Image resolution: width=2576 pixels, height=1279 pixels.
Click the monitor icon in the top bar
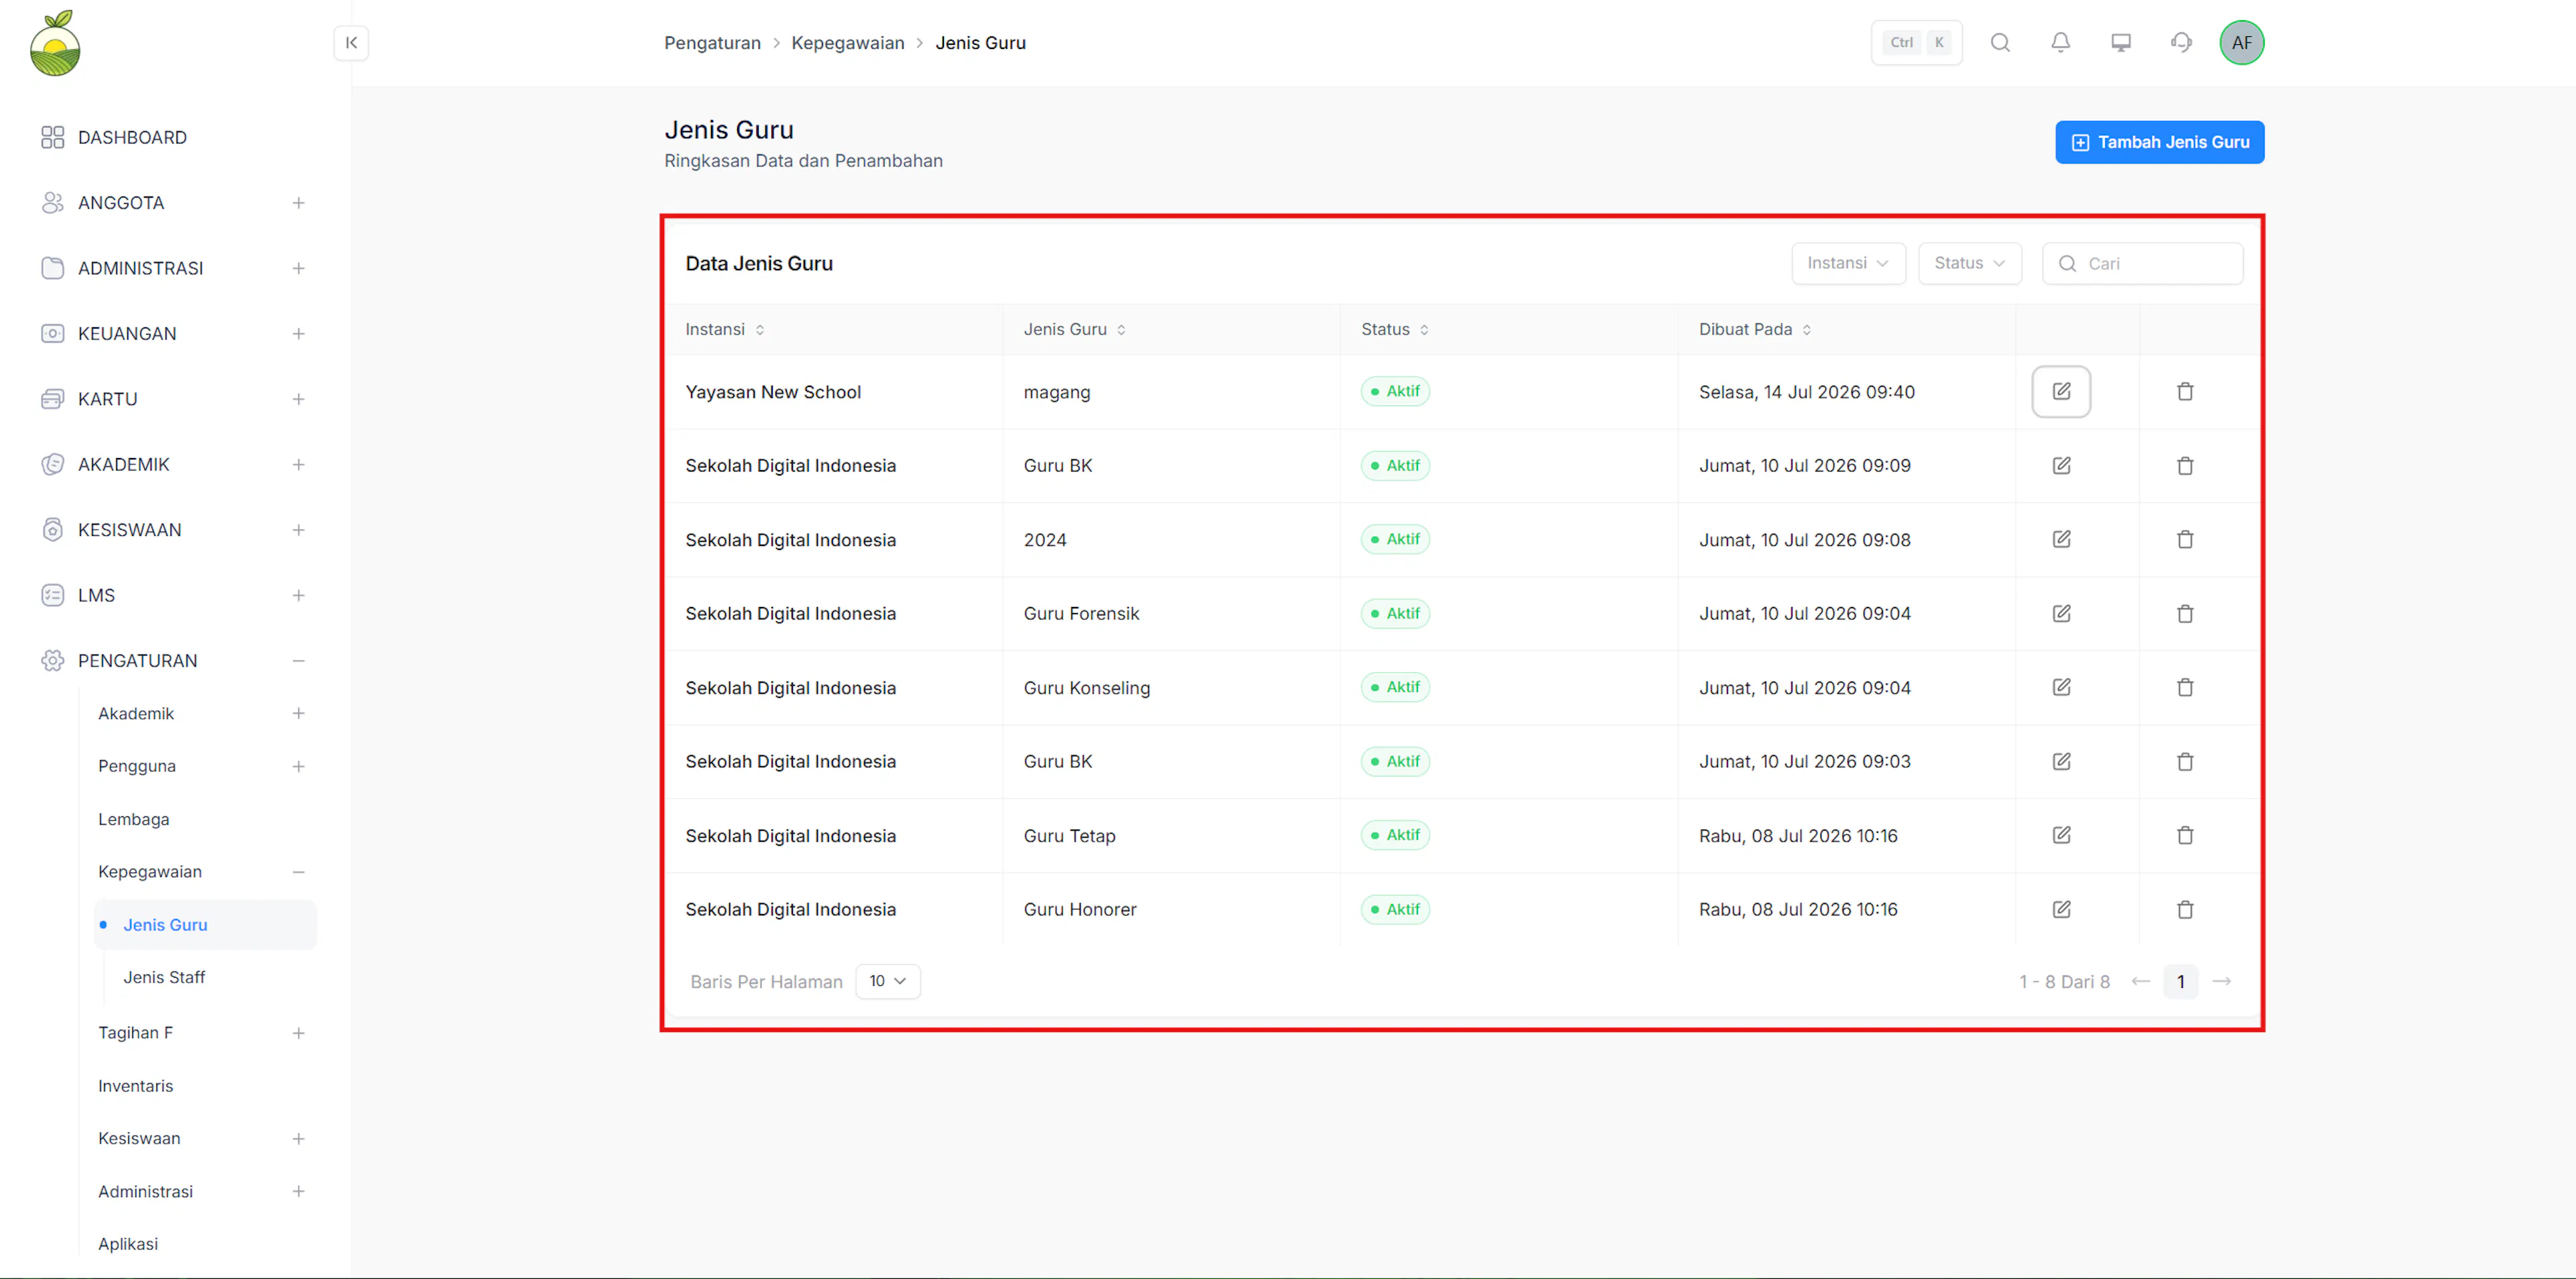point(2121,43)
